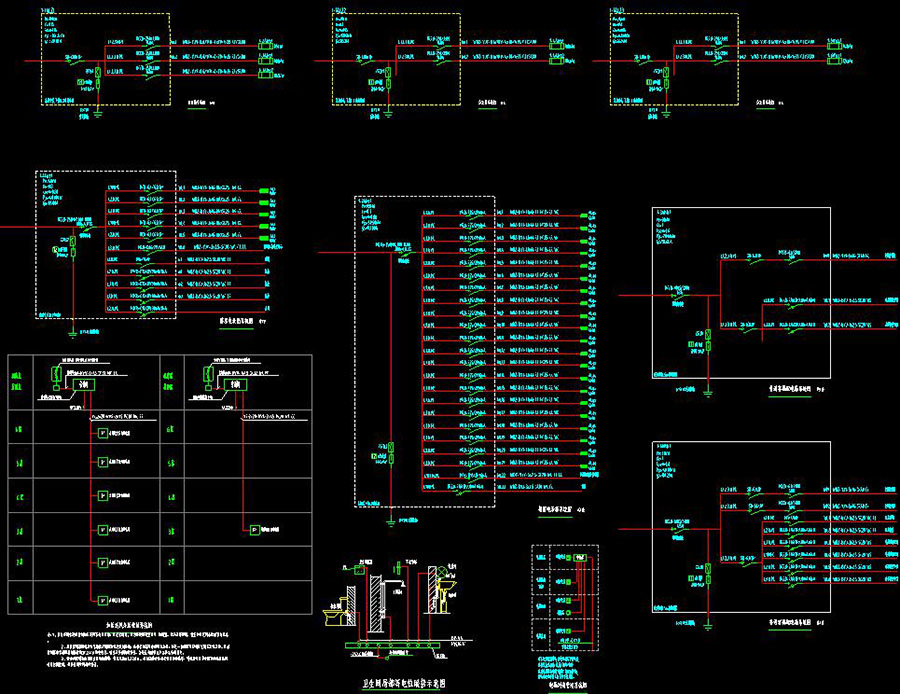
Task: Click the green distribution box atop the right riser
Action: coord(235,385)
